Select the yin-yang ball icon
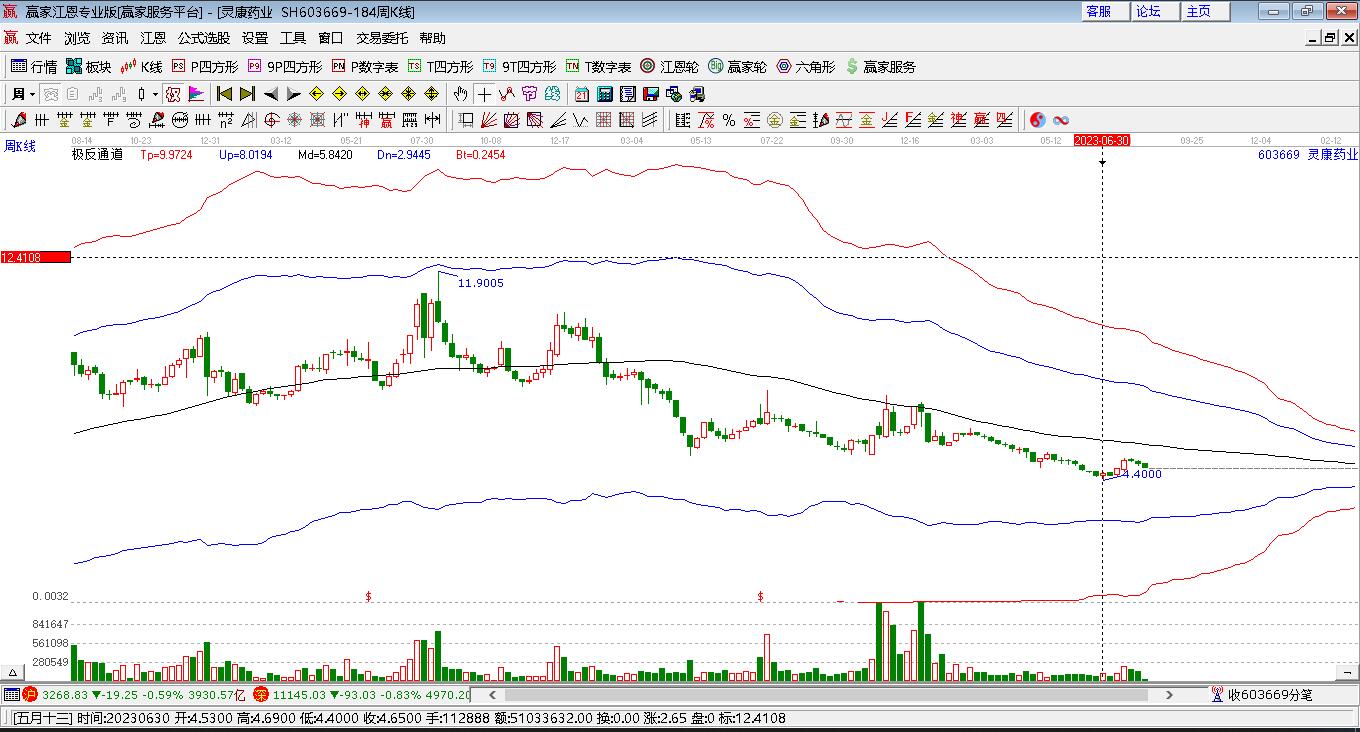 [1038, 120]
